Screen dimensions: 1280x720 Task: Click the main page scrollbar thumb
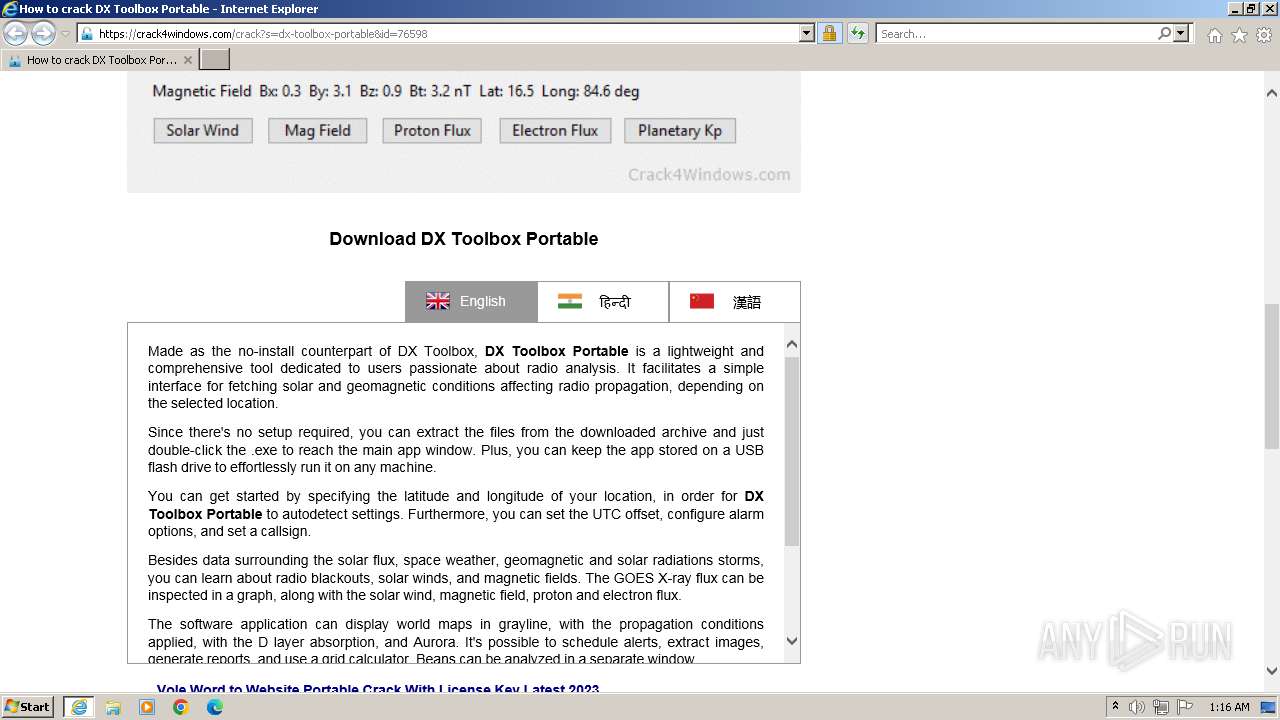(x=1272, y=377)
